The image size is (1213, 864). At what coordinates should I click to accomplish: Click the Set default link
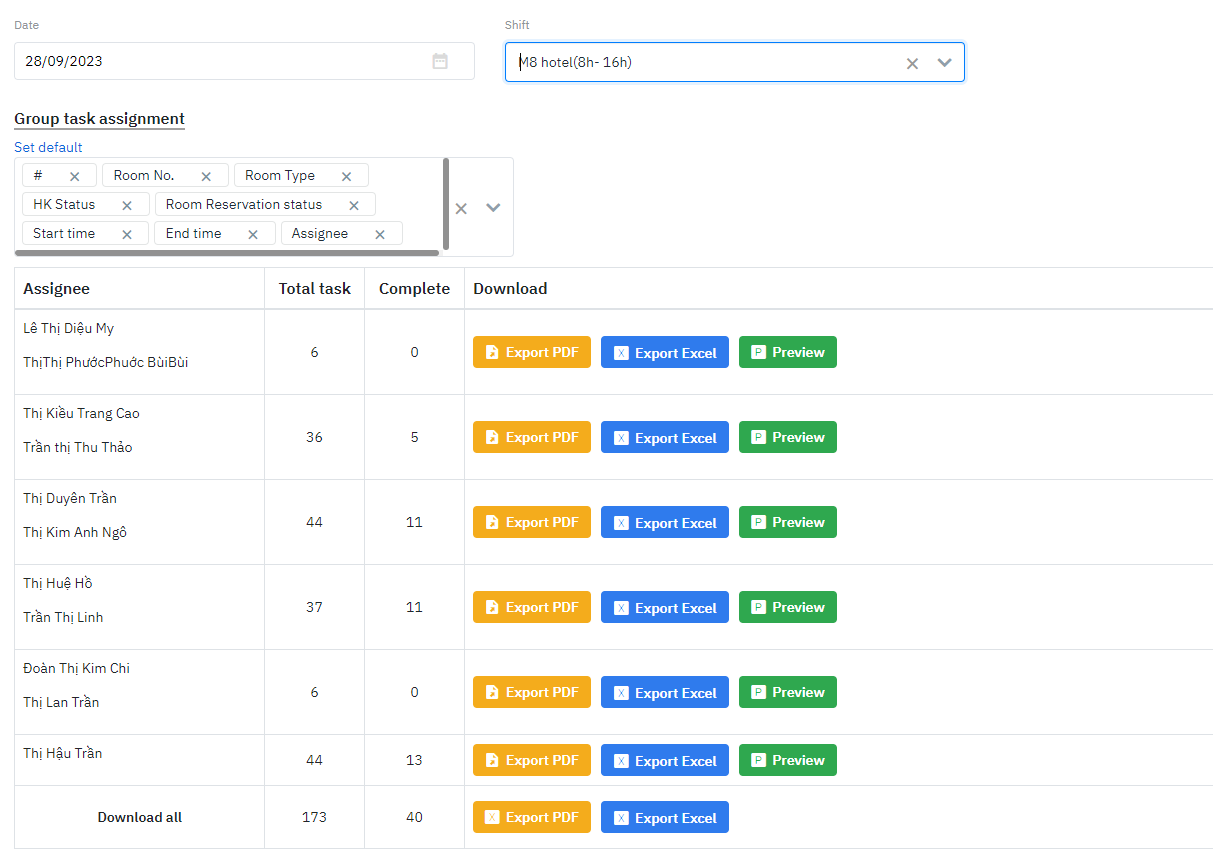click(x=48, y=147)
